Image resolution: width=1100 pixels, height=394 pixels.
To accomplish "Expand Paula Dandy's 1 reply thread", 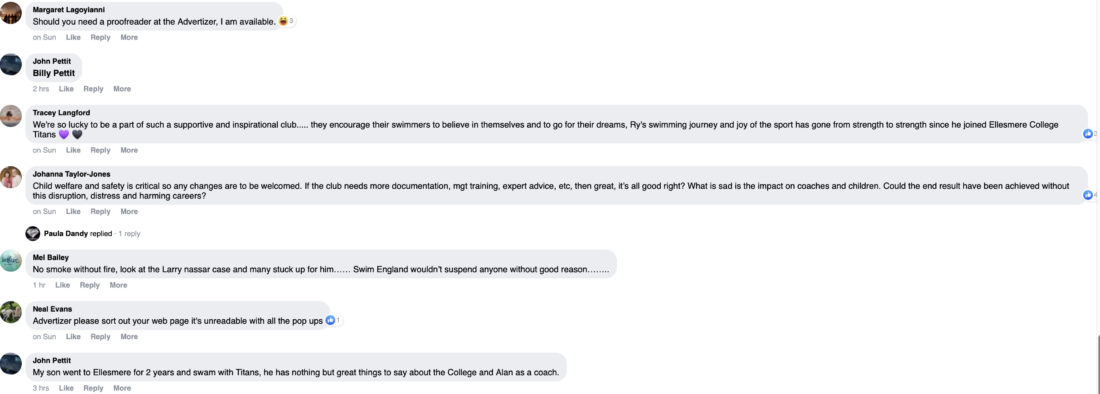I will click(x=129, y=233).
